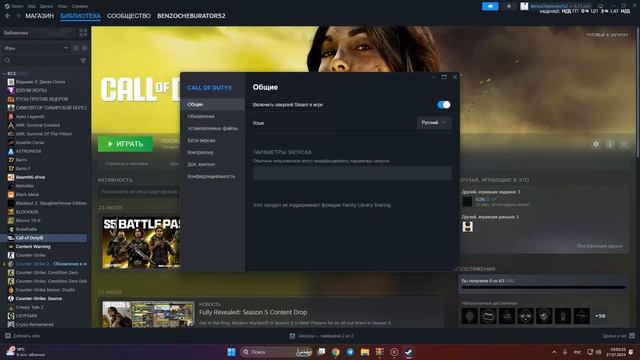Image resolution: width=640 pixels, height=360 pixels.
Task: Open Google Chrome from taskbar
Action: coord(336,352)
